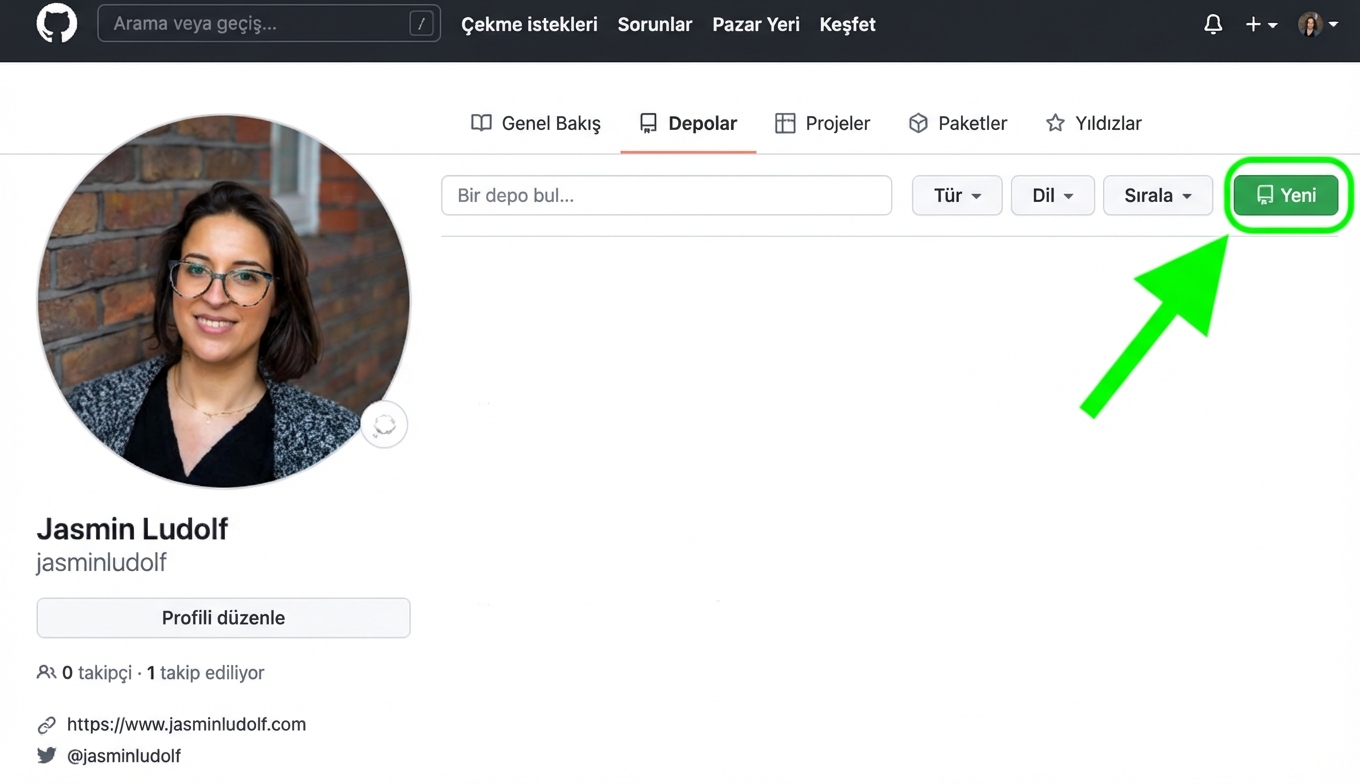Open the Dil filter dropdown
This screenshot has width=1360, height=784.
point(1052,195)
